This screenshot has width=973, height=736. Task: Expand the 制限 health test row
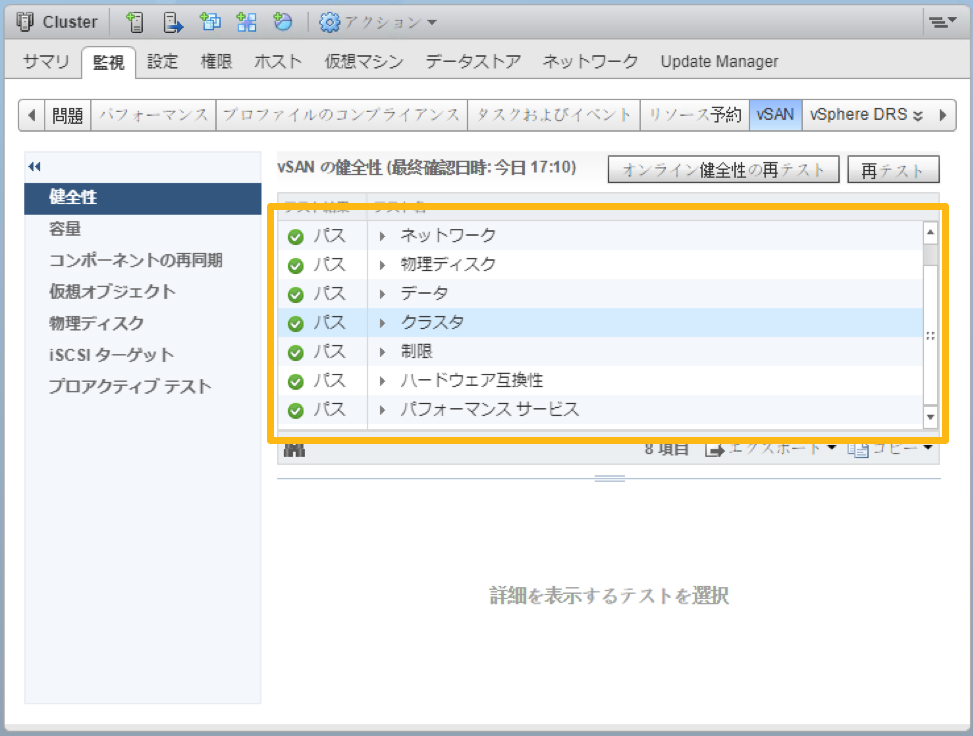[382, 352]
